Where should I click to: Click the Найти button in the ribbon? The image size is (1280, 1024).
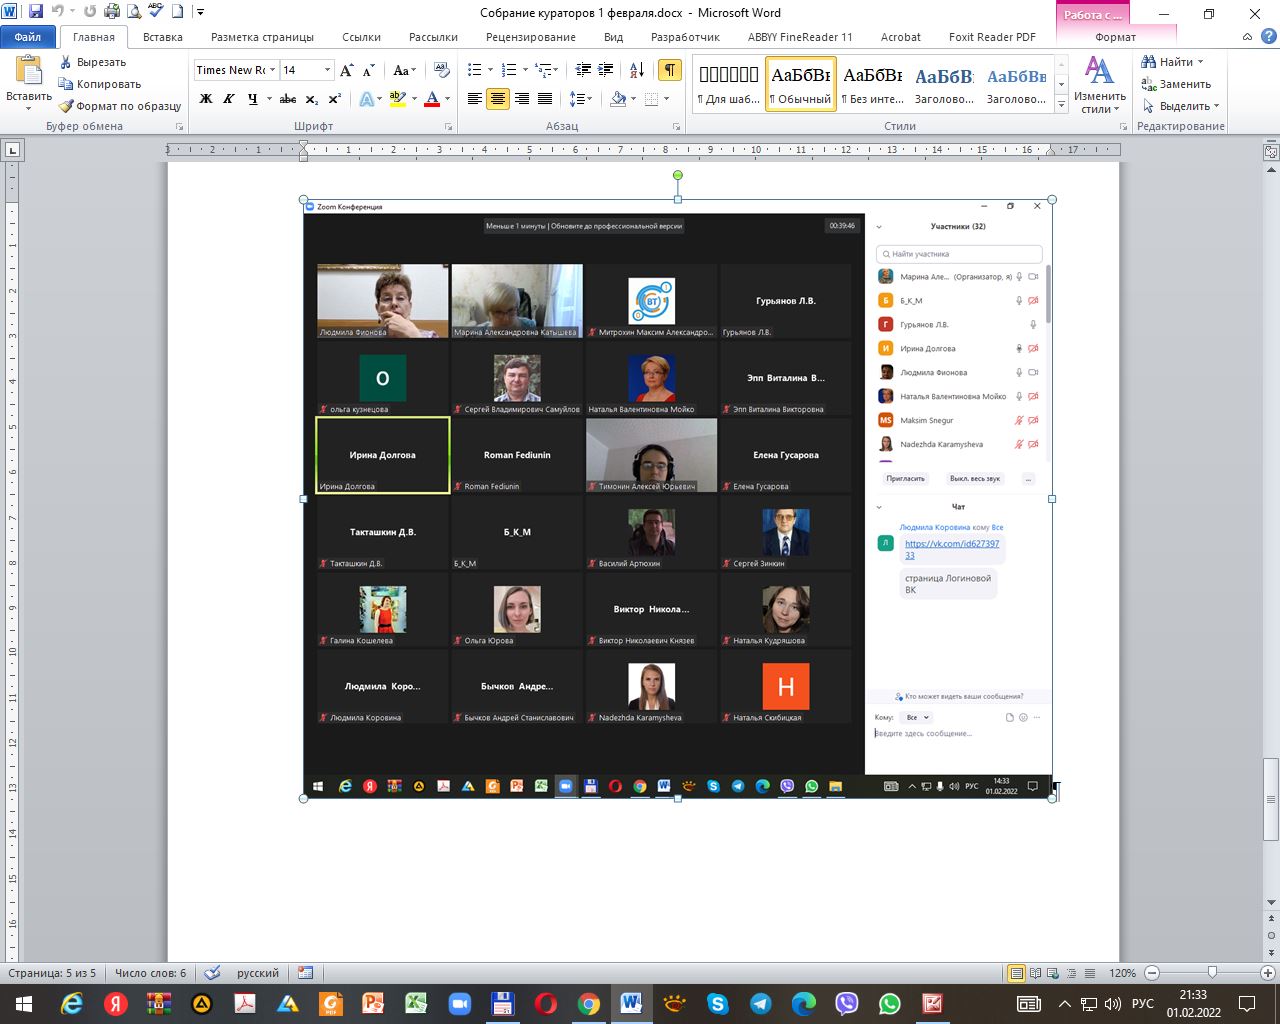1172,62
